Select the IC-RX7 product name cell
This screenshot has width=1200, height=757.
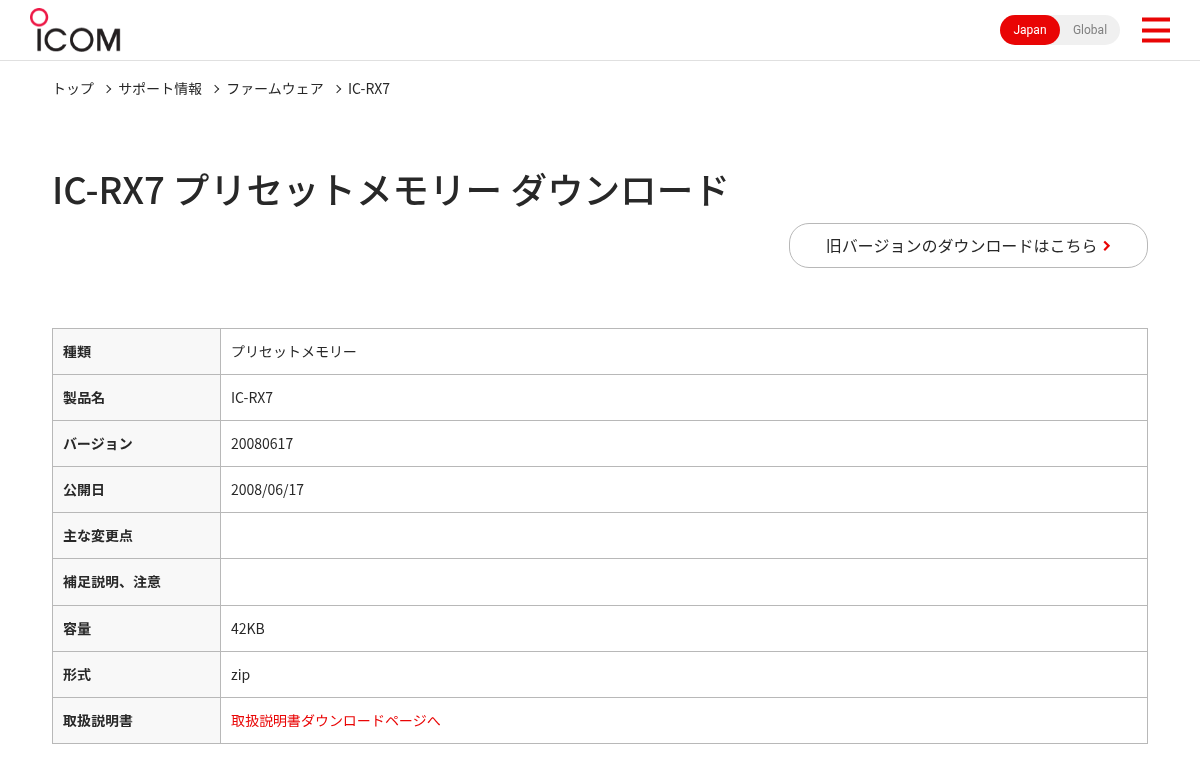[684, 397]
